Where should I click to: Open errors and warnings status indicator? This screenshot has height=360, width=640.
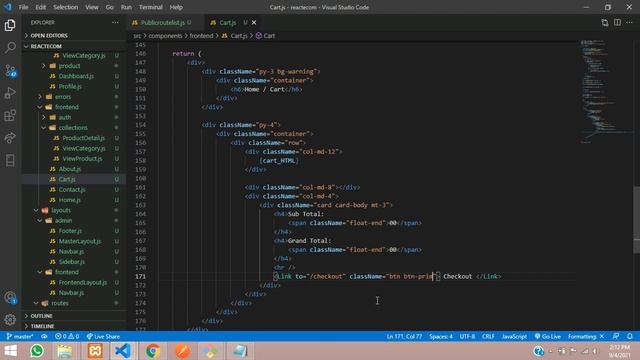67,336
